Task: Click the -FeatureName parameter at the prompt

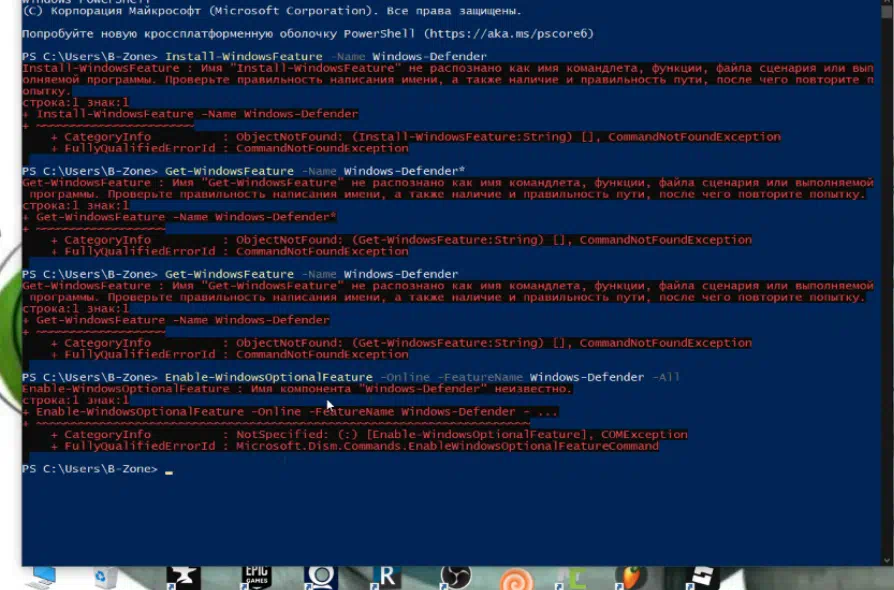Action: click(480, 377)
